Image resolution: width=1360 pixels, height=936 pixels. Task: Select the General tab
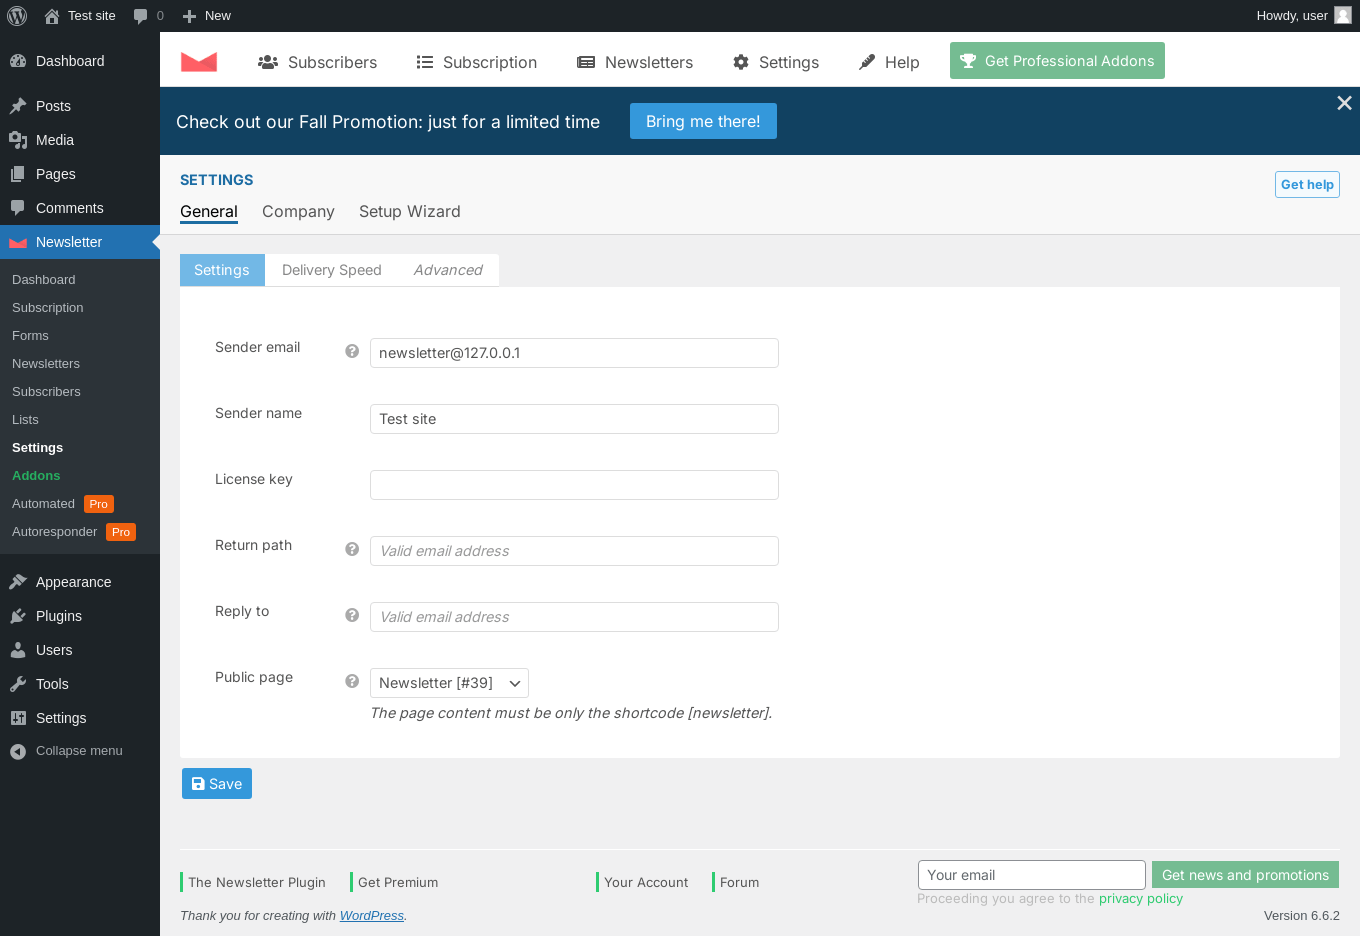[209, 211]
